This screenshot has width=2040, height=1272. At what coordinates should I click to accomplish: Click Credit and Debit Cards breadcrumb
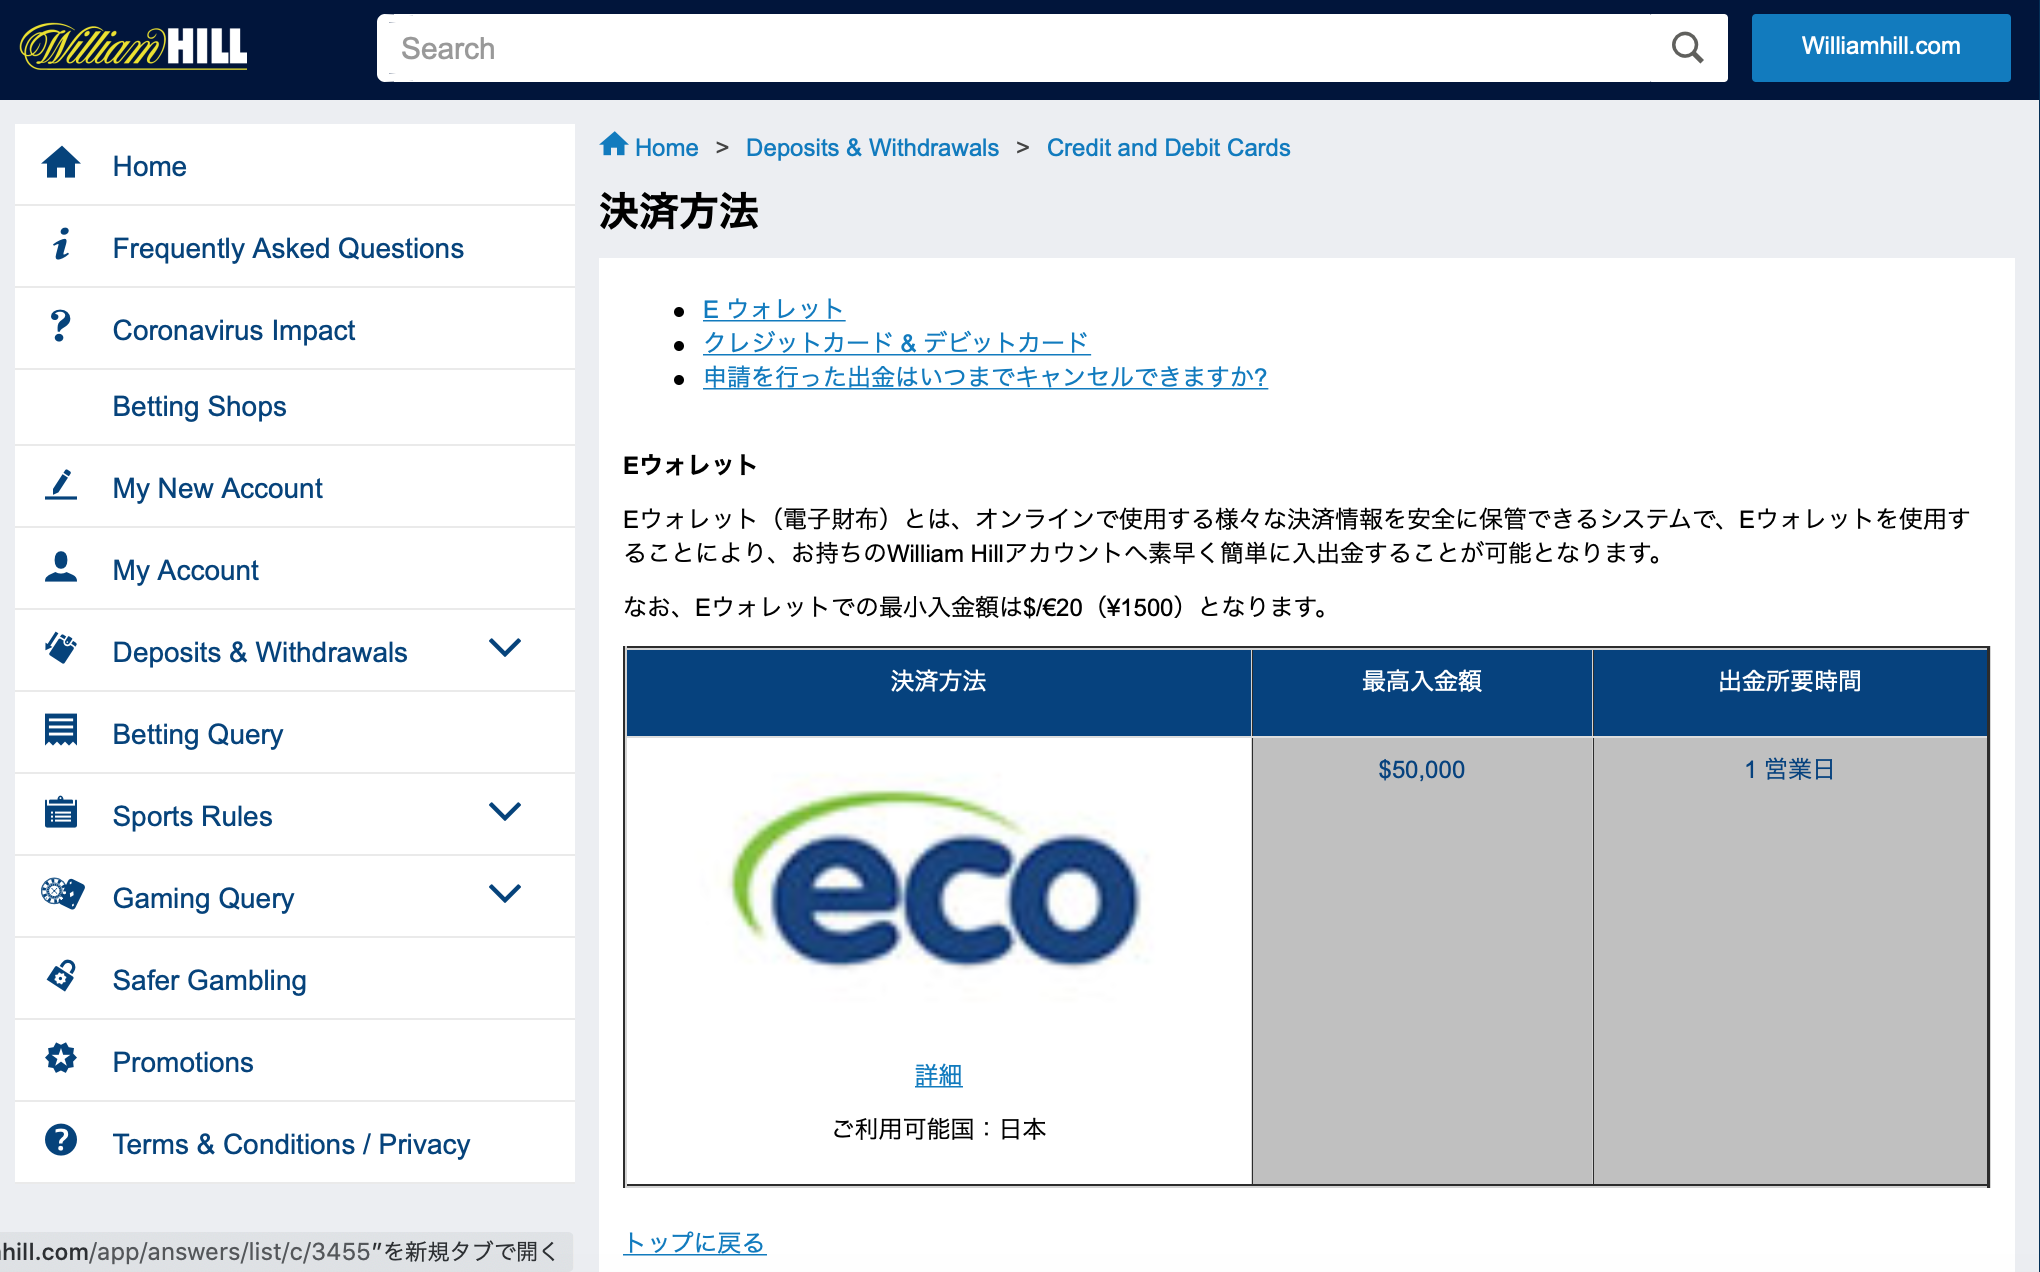click(1168, 148)
